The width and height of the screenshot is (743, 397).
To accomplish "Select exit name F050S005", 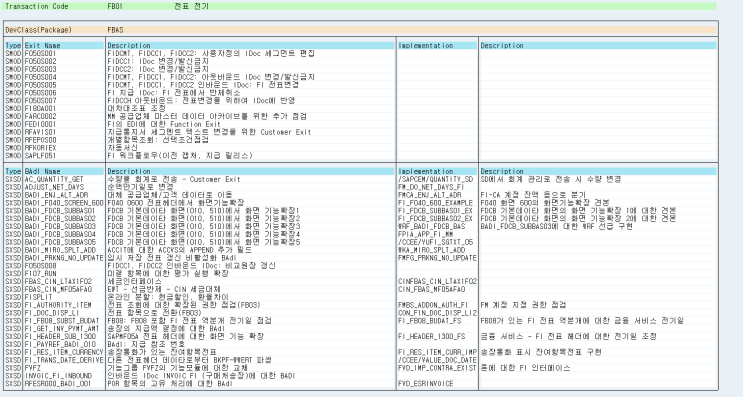I will 40,85.
